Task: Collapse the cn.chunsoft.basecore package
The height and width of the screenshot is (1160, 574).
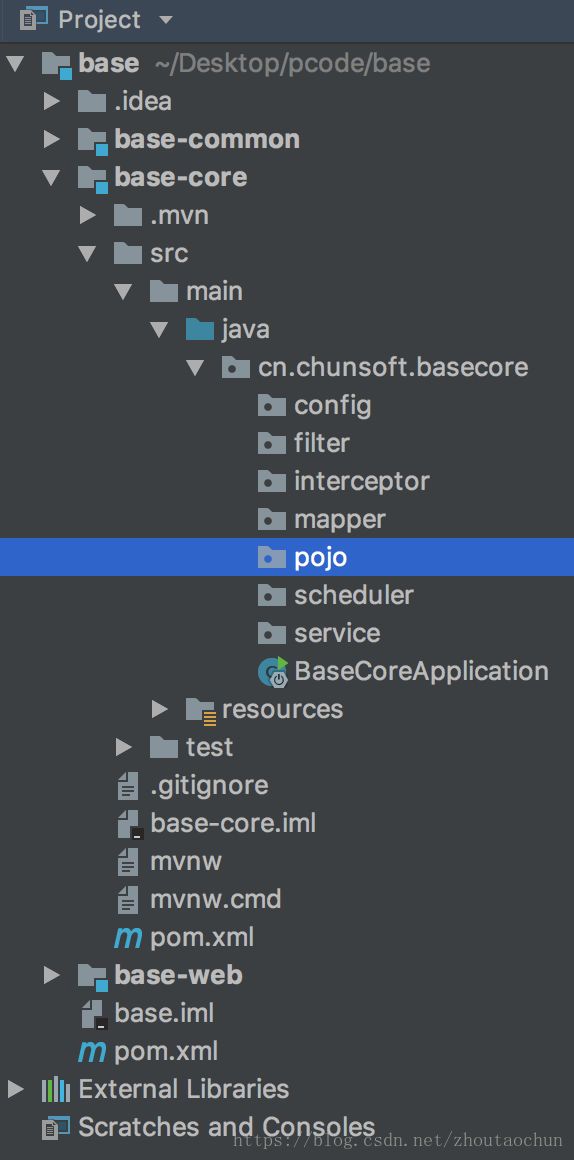Action: (195, 368)
